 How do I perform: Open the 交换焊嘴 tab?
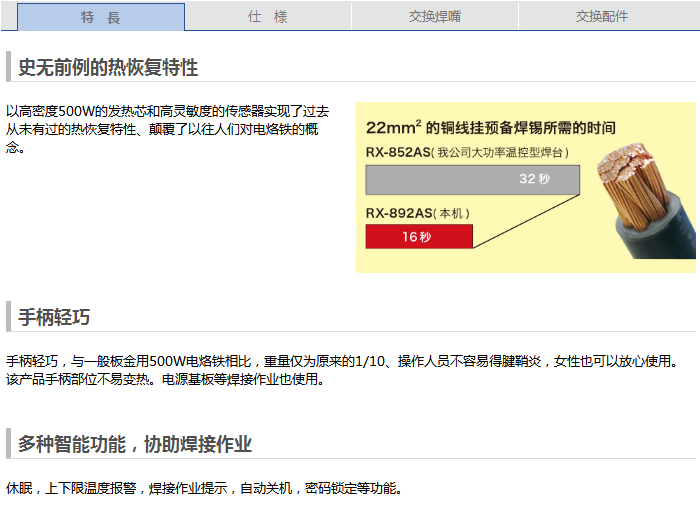435,17
